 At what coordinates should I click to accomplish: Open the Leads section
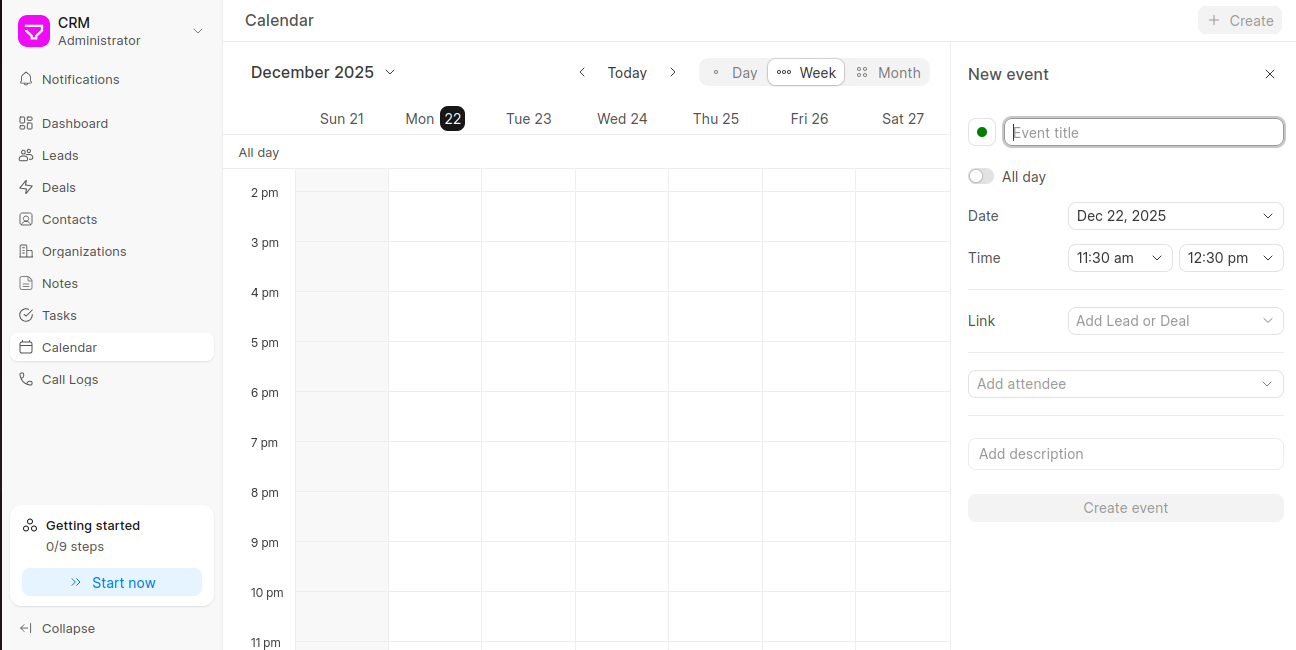tap(62, 155)
